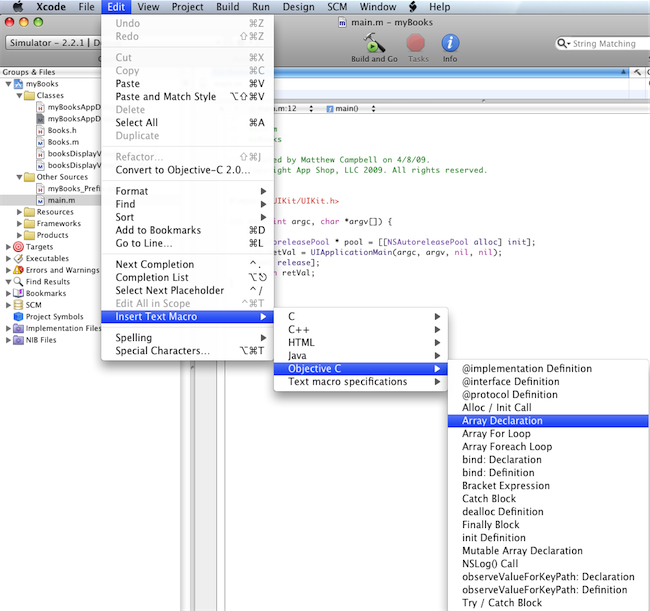Click the Find Results magnifier icon
Viewport: 650px width, 611px height.
point(18,281)
